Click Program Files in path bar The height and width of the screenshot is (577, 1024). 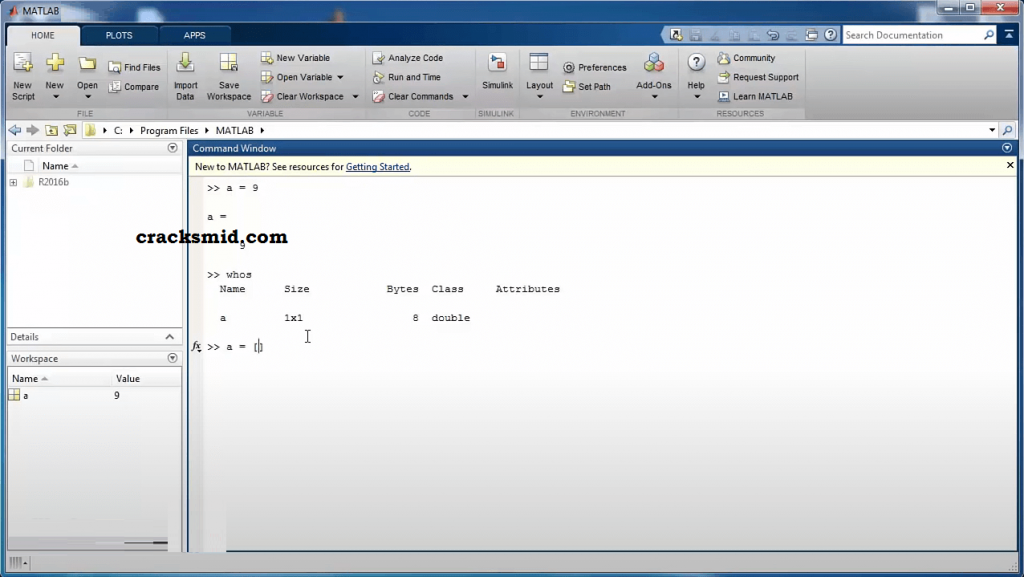click(x=168, y=131)
